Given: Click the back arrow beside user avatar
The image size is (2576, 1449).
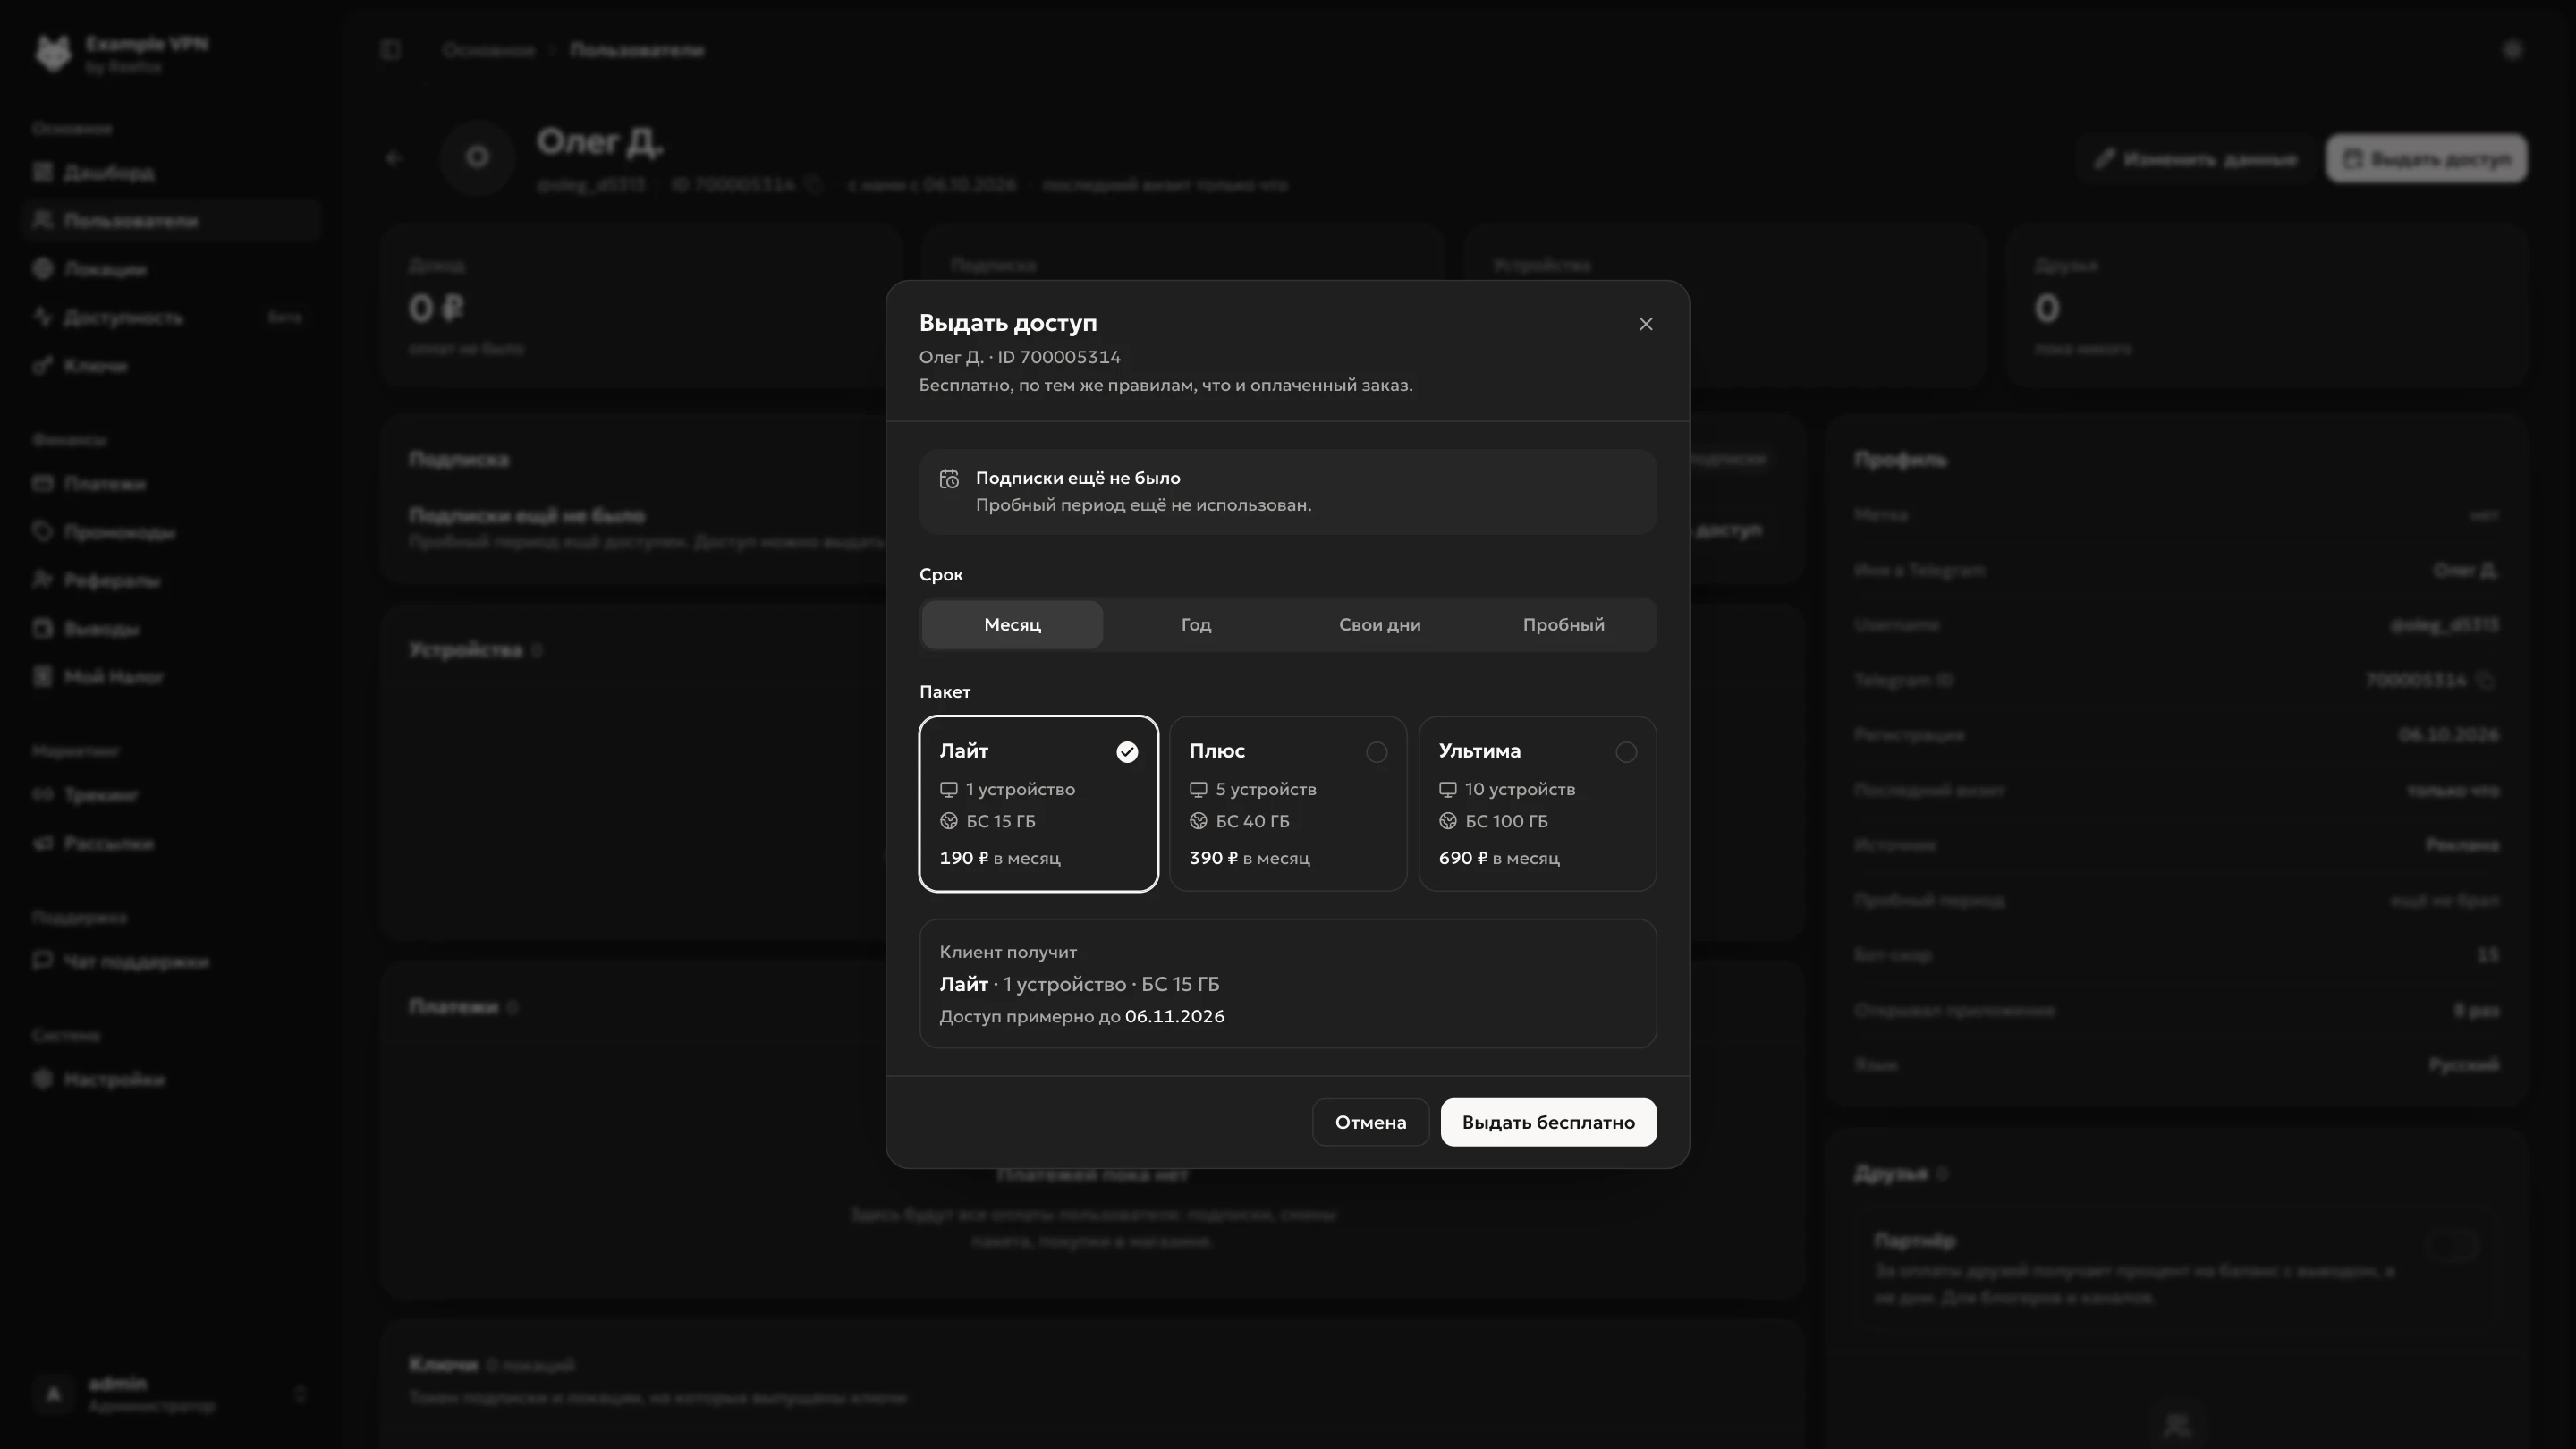Looking at the screenshot, I should pos(394,158).
